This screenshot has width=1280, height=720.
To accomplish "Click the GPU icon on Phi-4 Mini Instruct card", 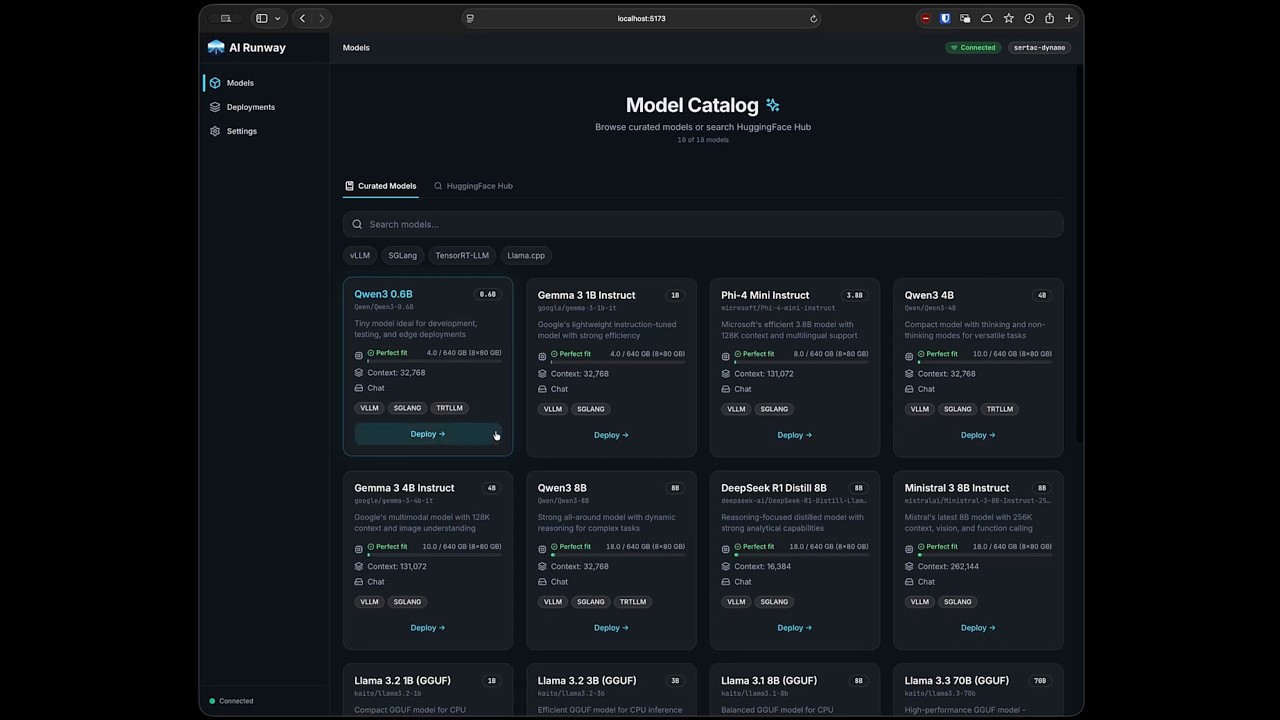I will click(726, 356).
